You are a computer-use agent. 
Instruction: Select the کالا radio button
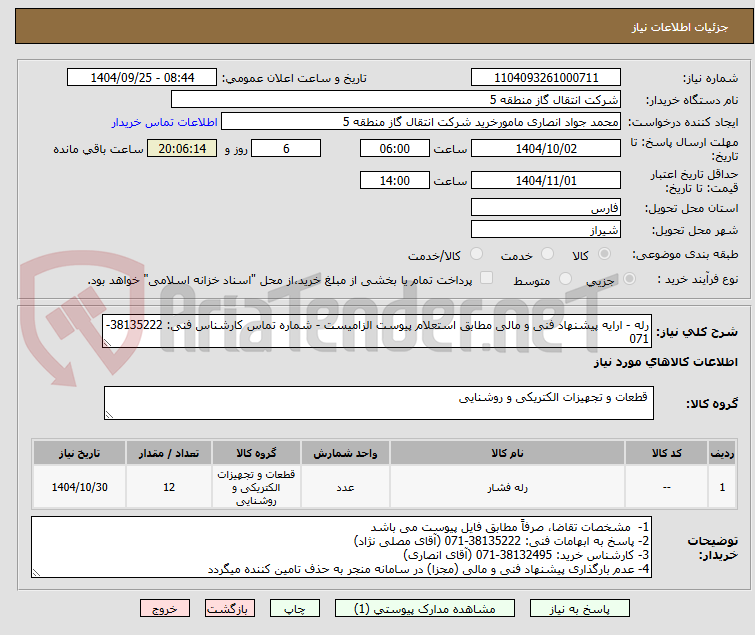(x=604, y=253)
